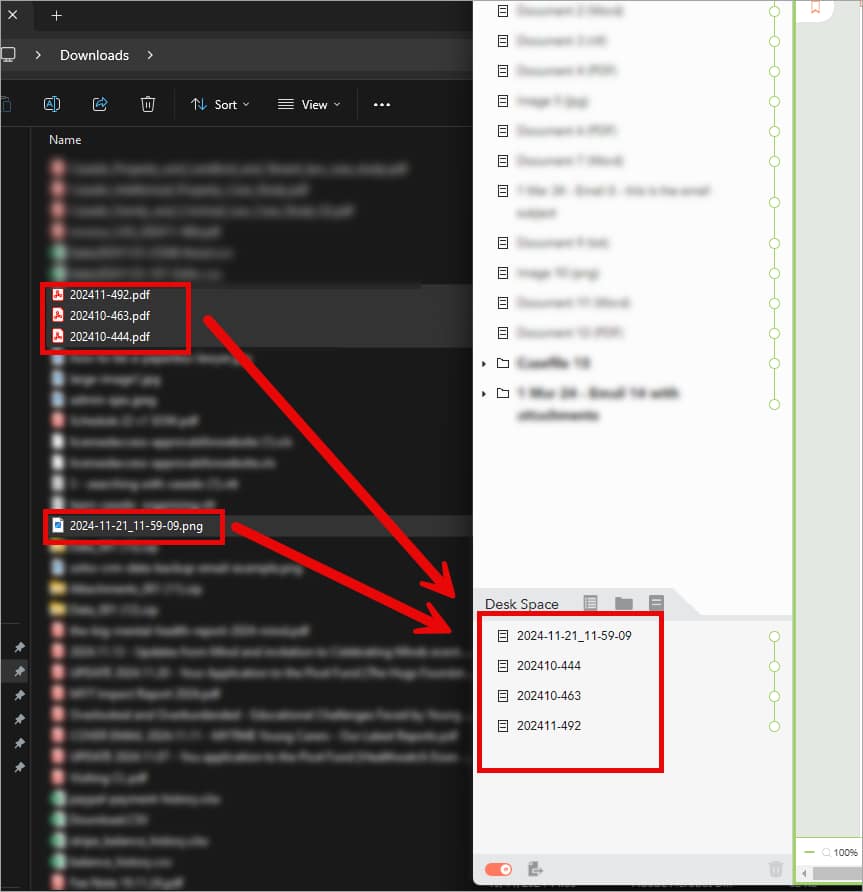Click the orange bookmark icon at top right

(815, 7)
